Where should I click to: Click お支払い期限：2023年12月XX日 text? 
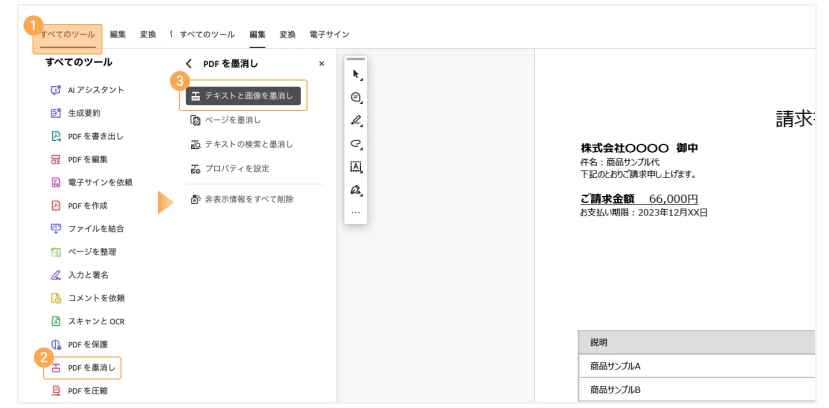[643, 213]
